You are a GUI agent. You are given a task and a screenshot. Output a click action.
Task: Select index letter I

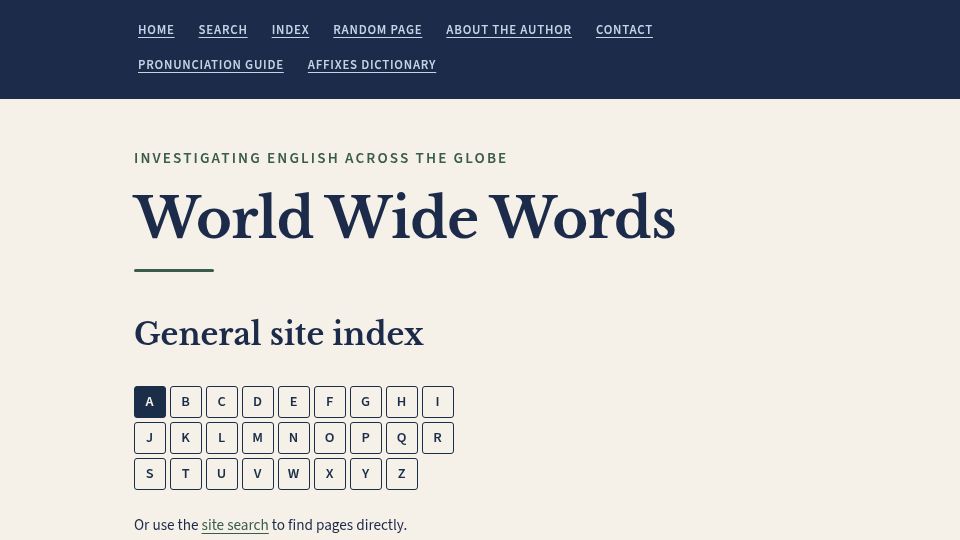pos(438,402)
